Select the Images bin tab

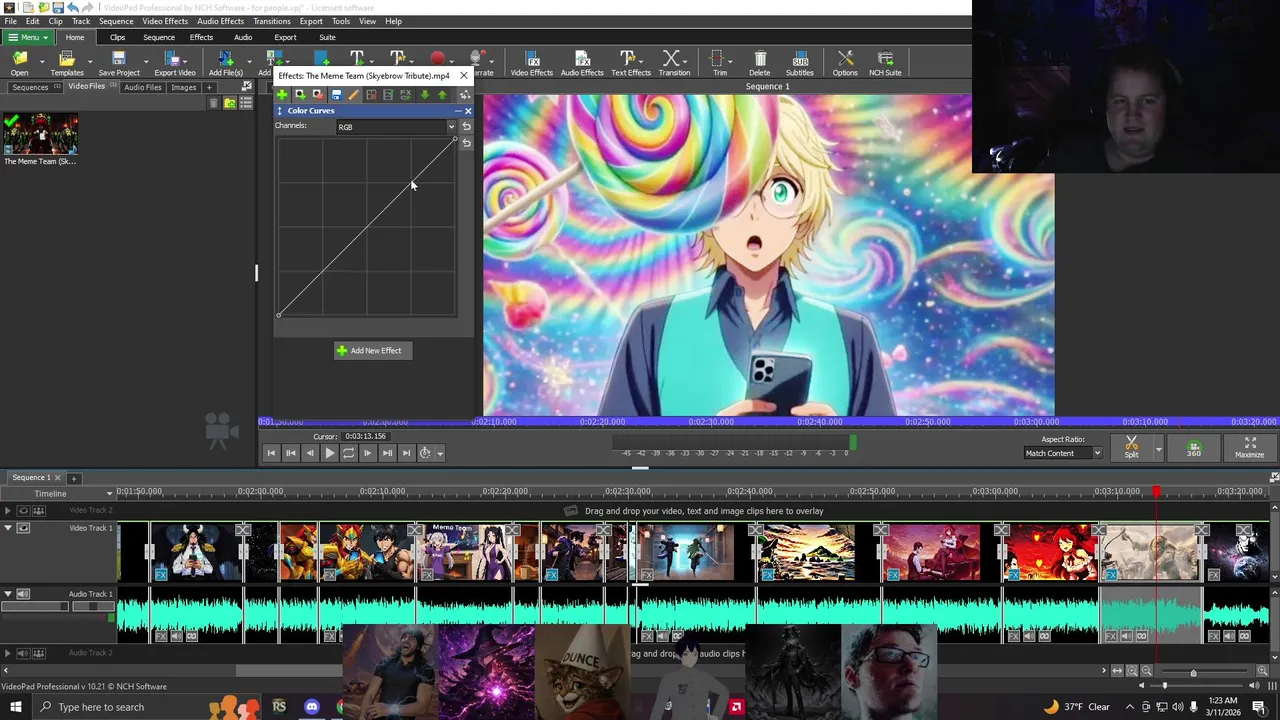point(184,88)
